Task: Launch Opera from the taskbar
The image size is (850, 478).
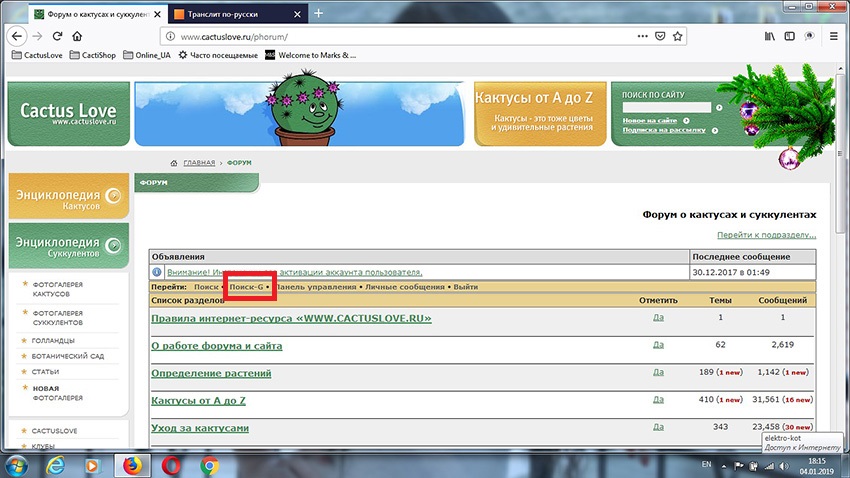Action: click(x=172, y=465)
